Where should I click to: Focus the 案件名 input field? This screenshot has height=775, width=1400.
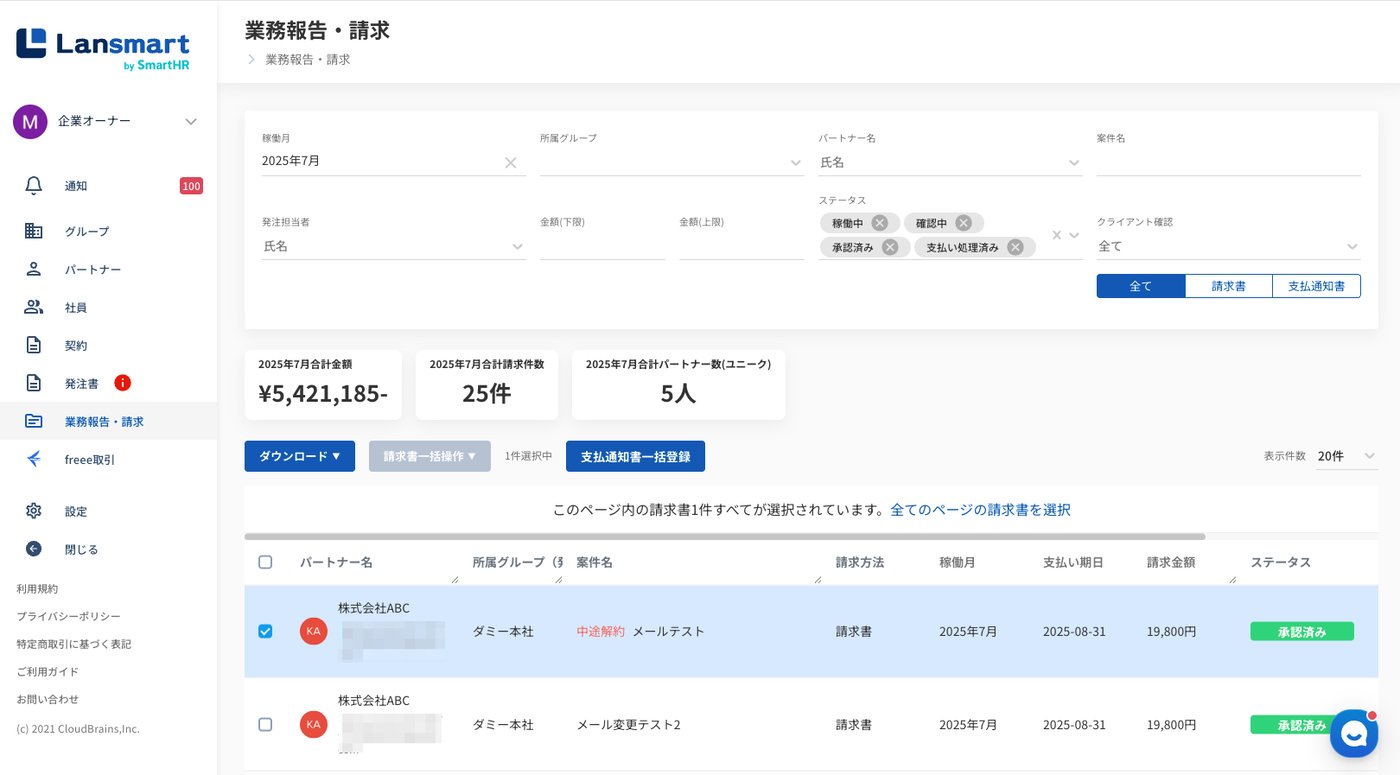tap(1228, 162)
